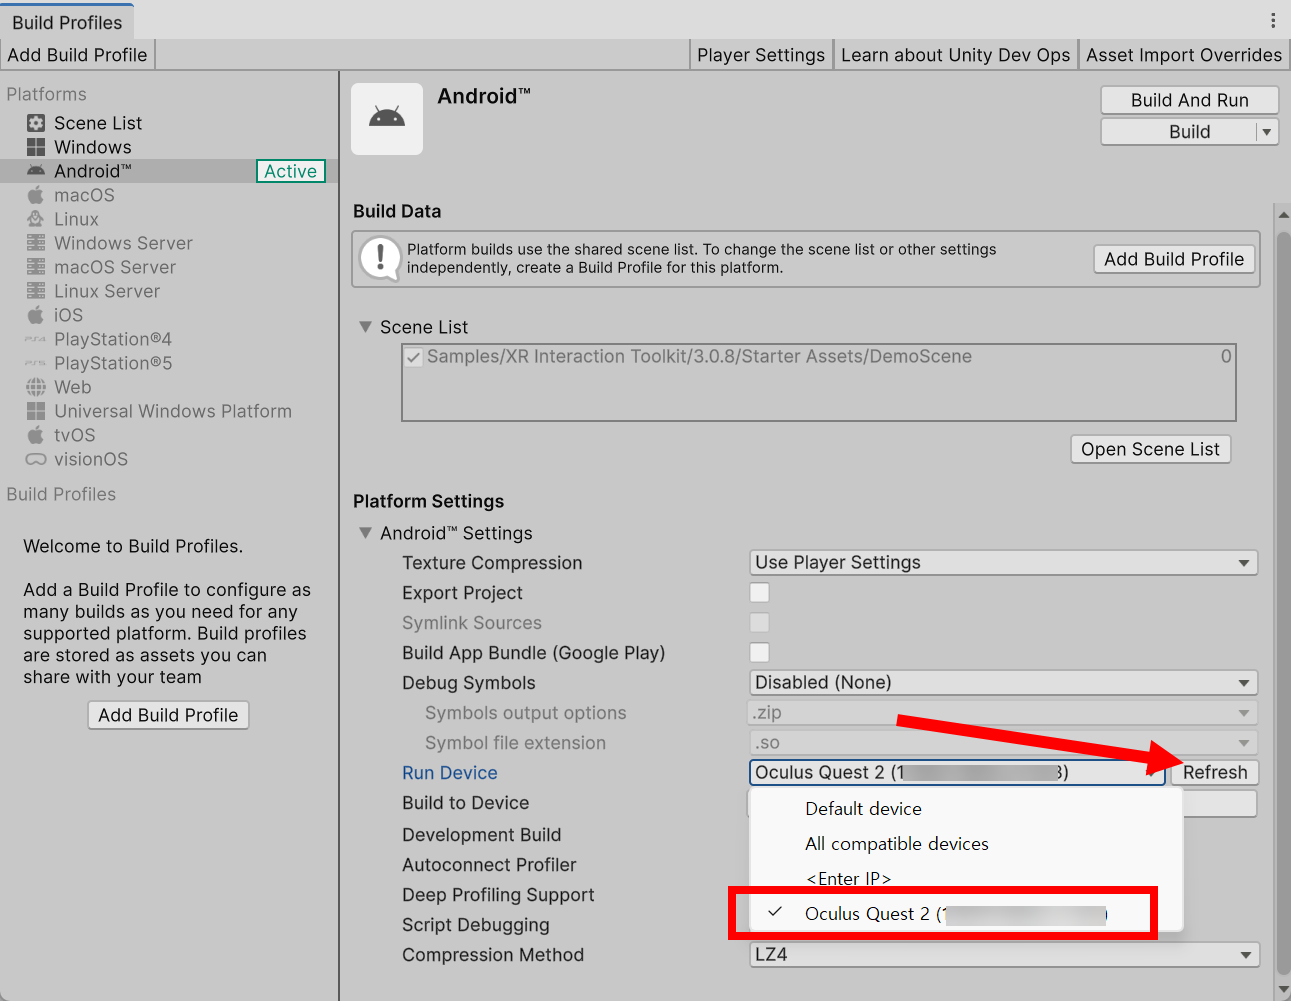The width and height of the screenshot is (1291, 1001).
Task: Click the large Android platform thumbnail
Action: pyautogui.click(x=387, y=119)
